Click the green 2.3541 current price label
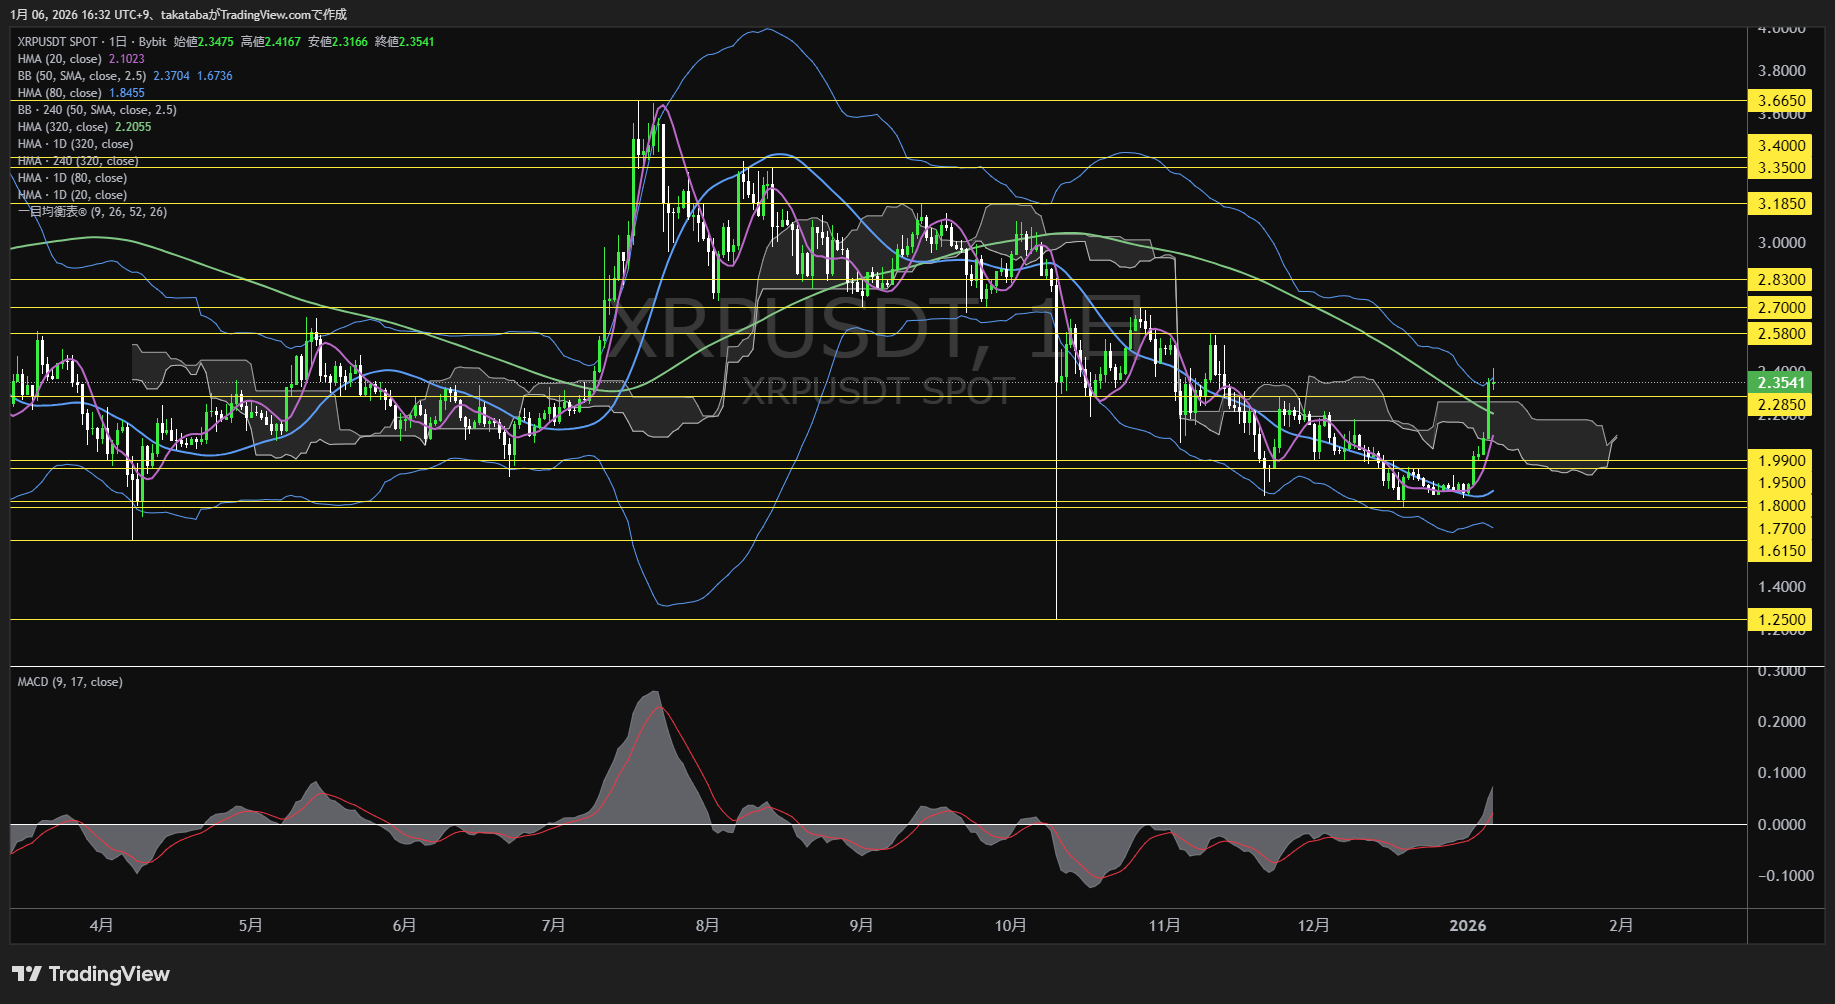This screenshot has height=1004, width=1835. click(1781, 383)
